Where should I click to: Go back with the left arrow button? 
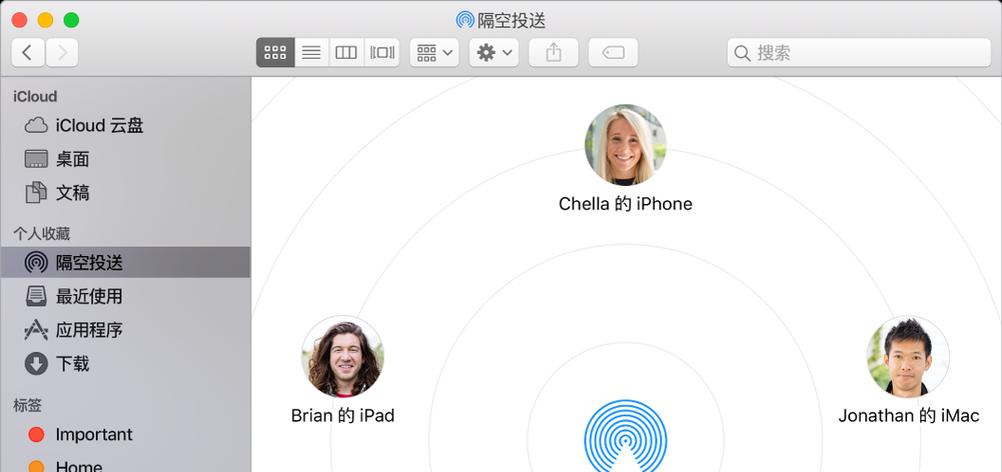pyautogui.click(x=27, y=52)
